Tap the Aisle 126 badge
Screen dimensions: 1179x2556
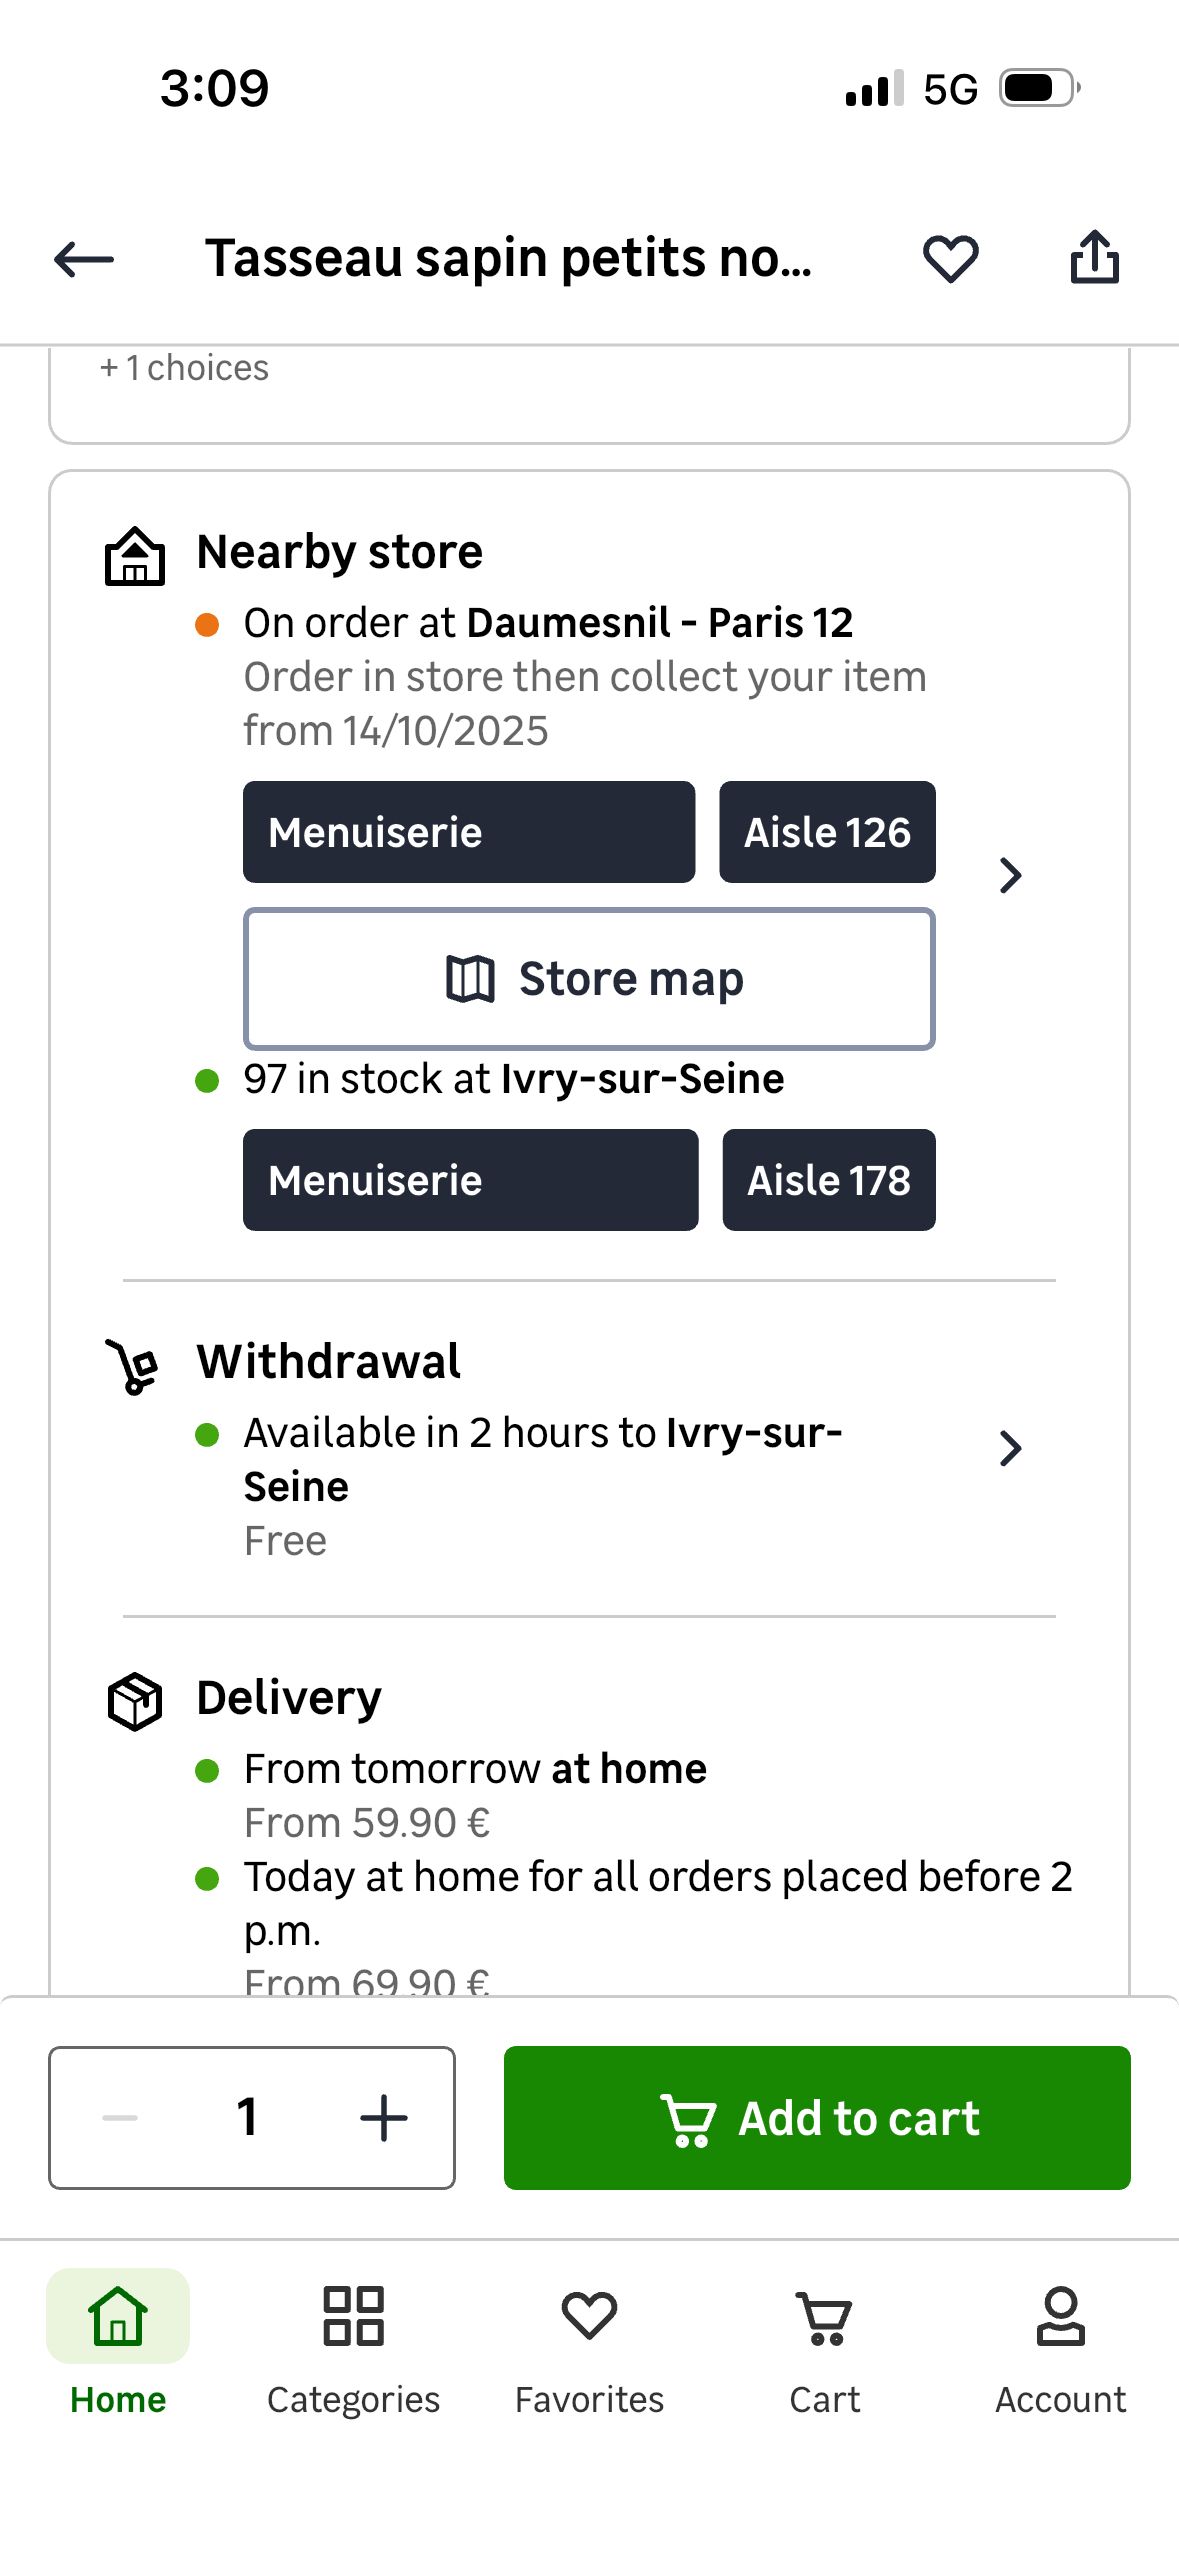827,832
